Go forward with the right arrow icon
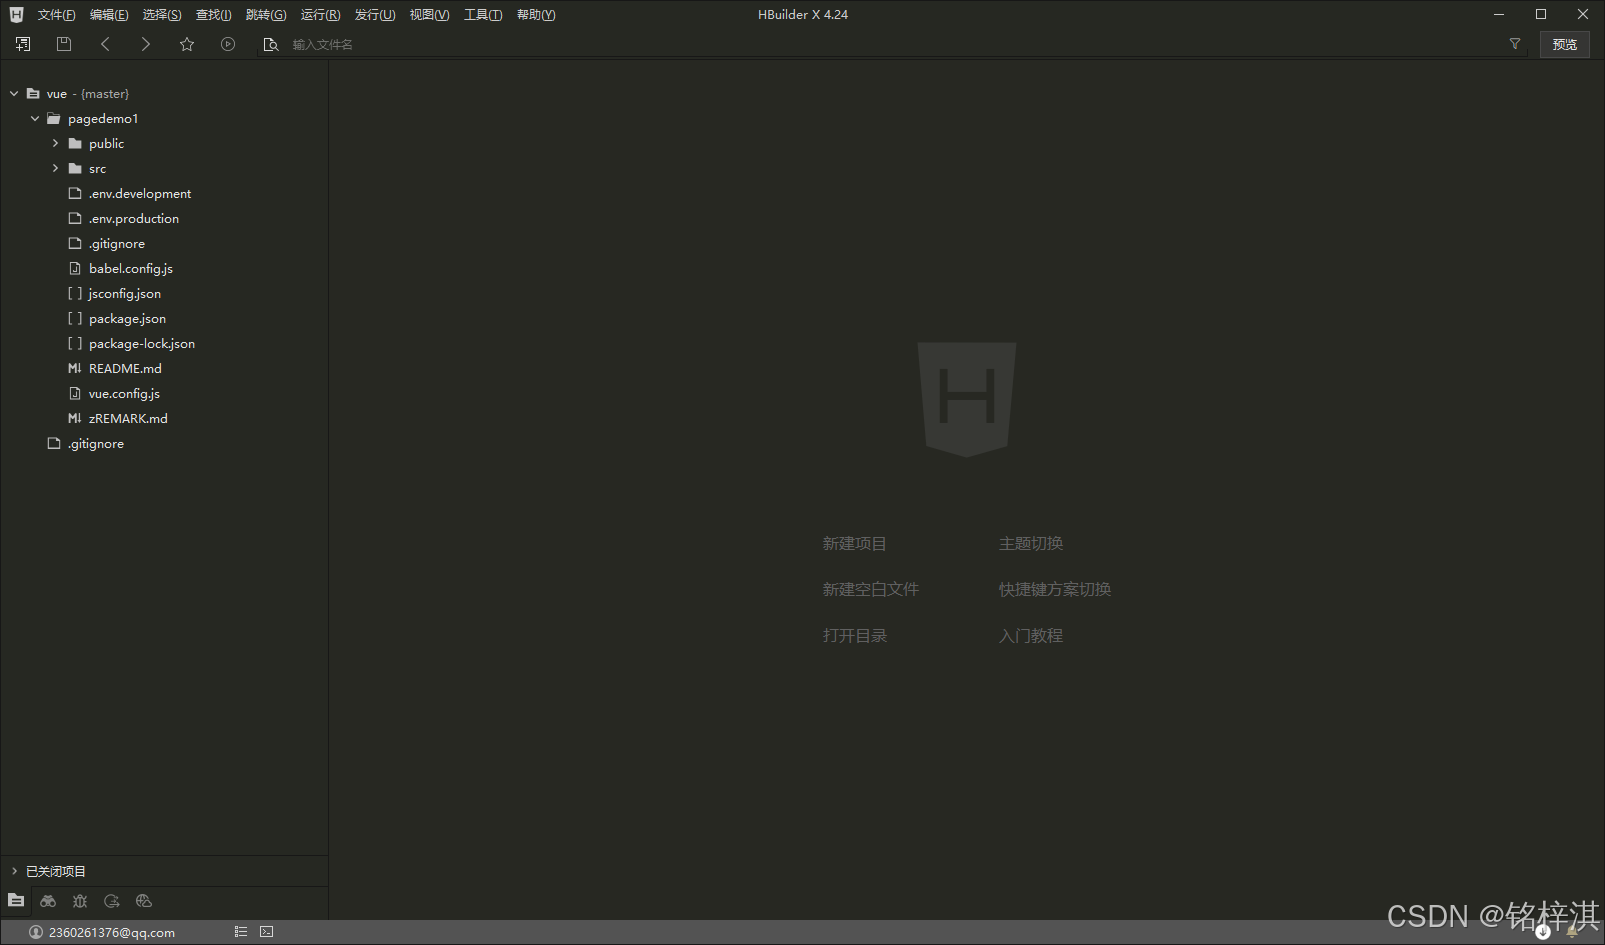1605x945 pixels. point(146,44)
